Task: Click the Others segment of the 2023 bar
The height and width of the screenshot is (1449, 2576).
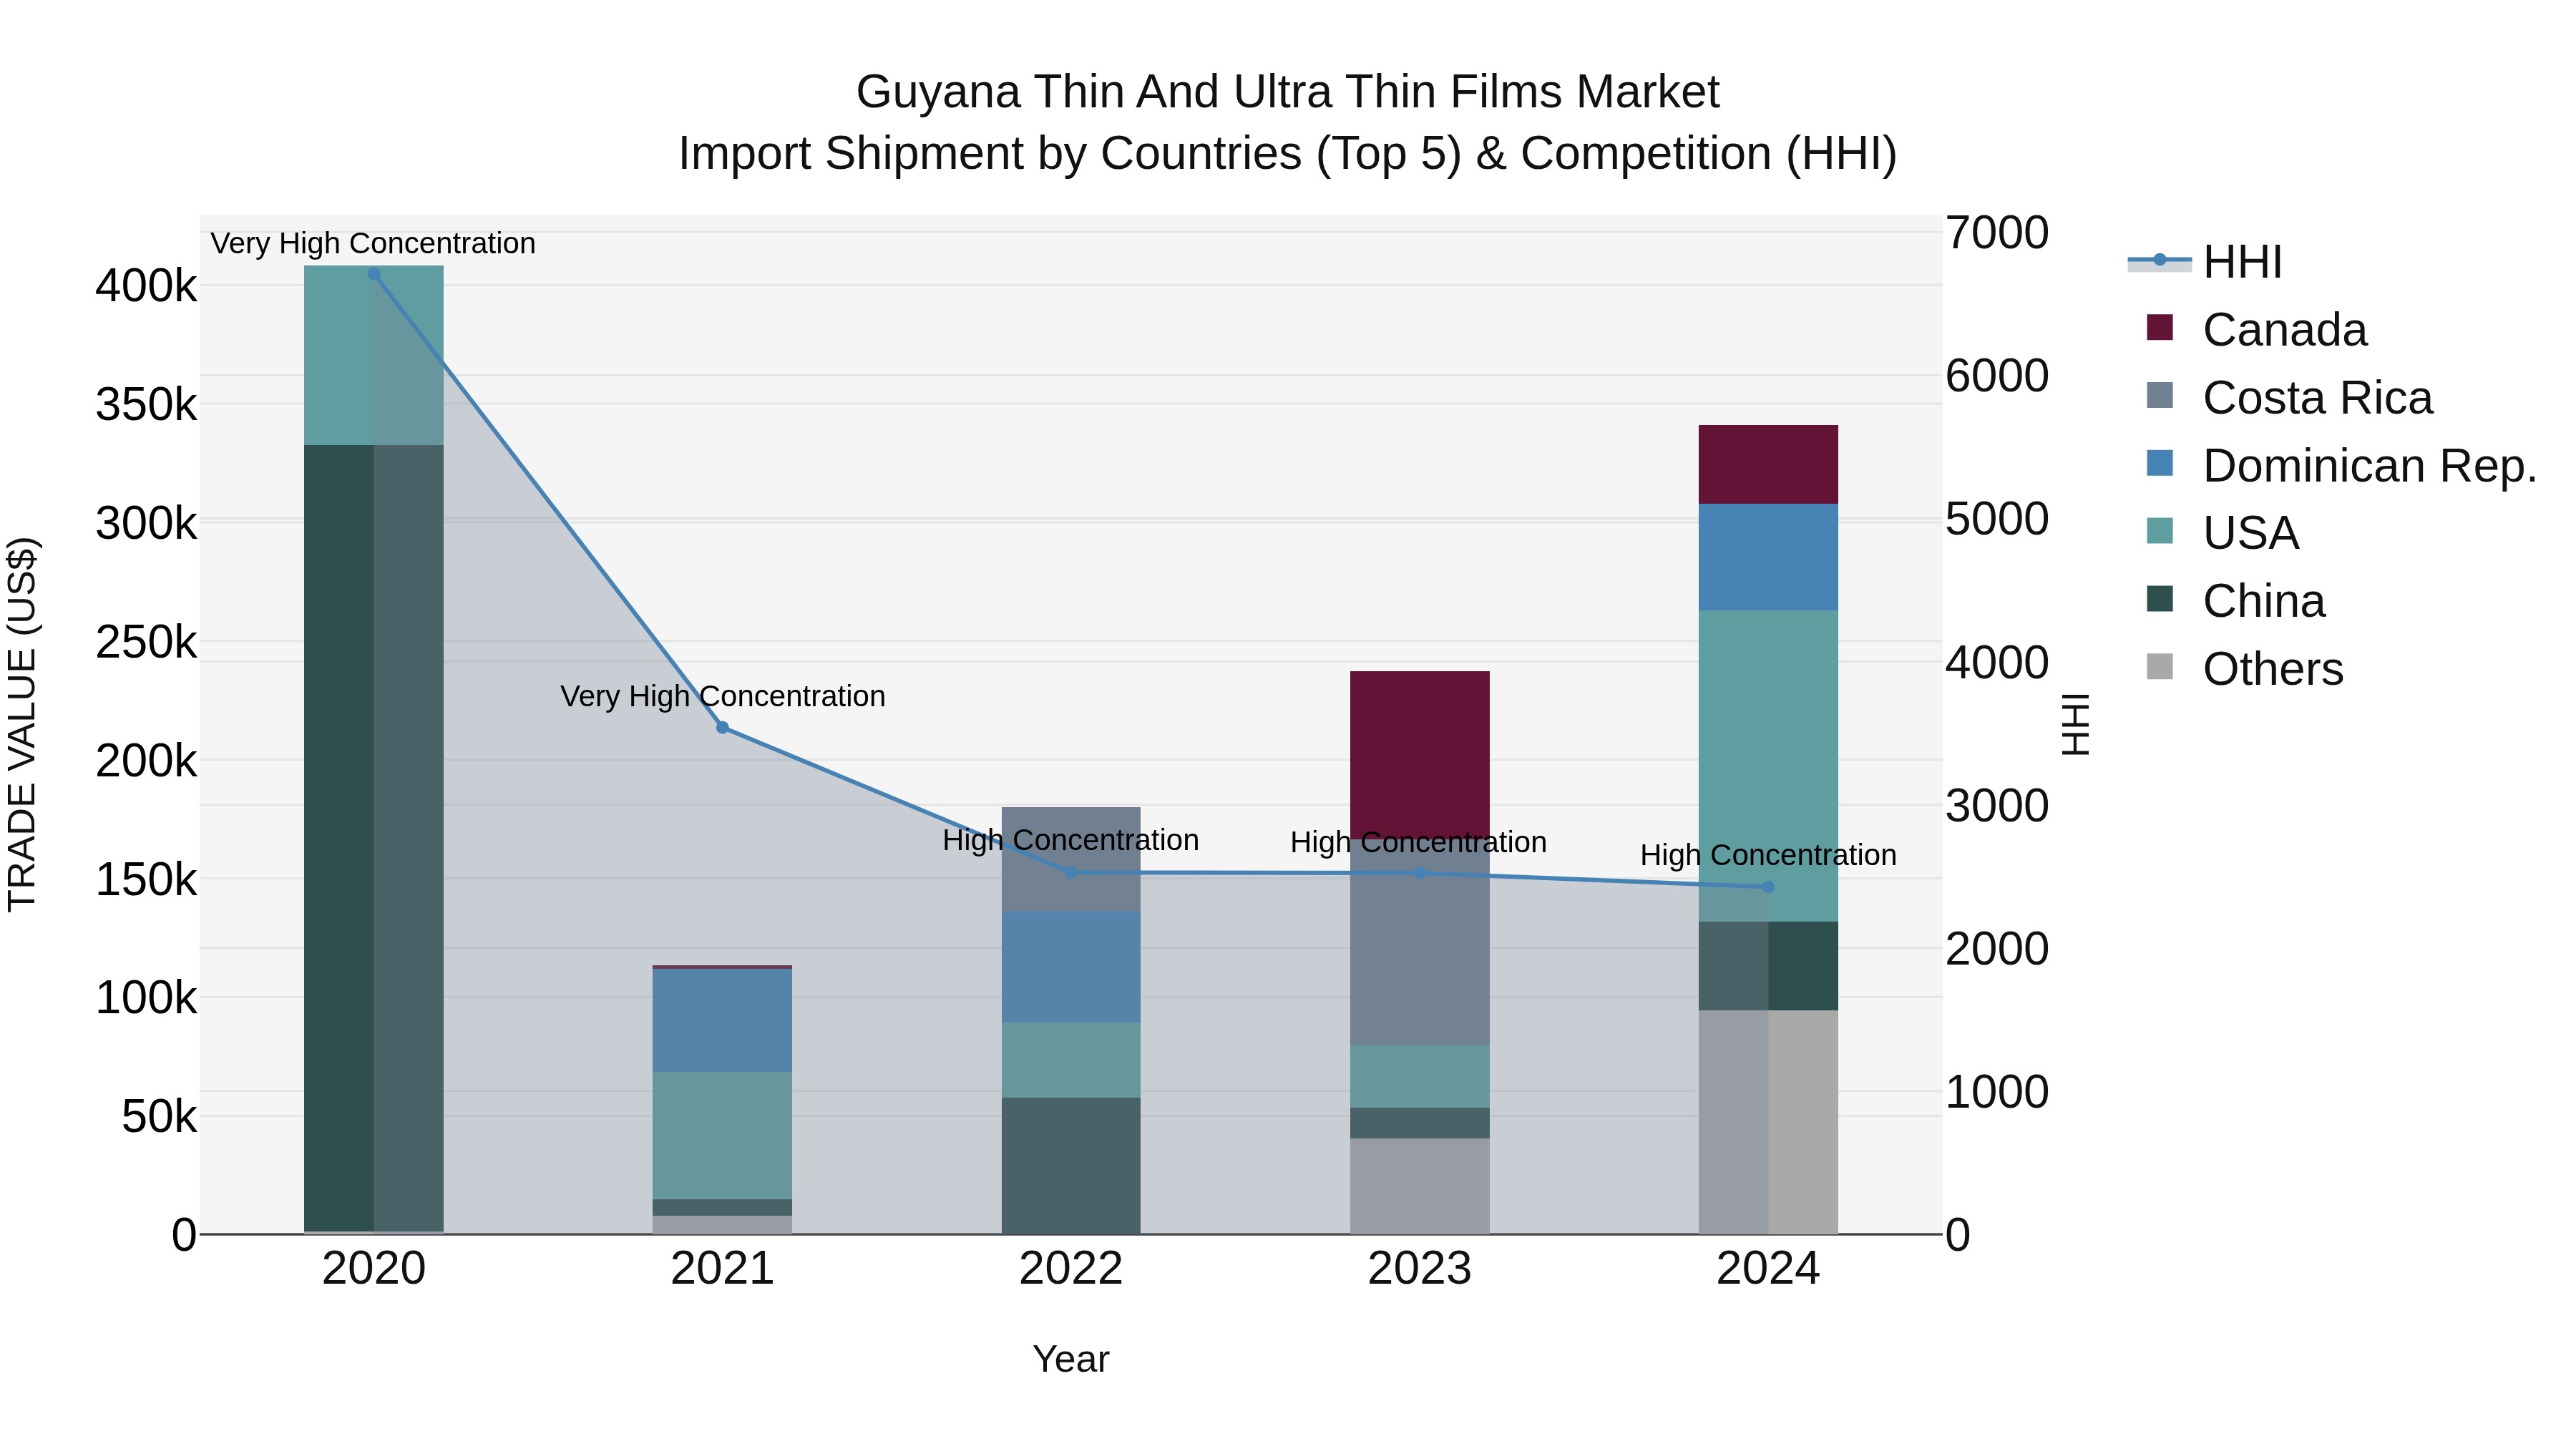Action: [x=1420, y=1186]
